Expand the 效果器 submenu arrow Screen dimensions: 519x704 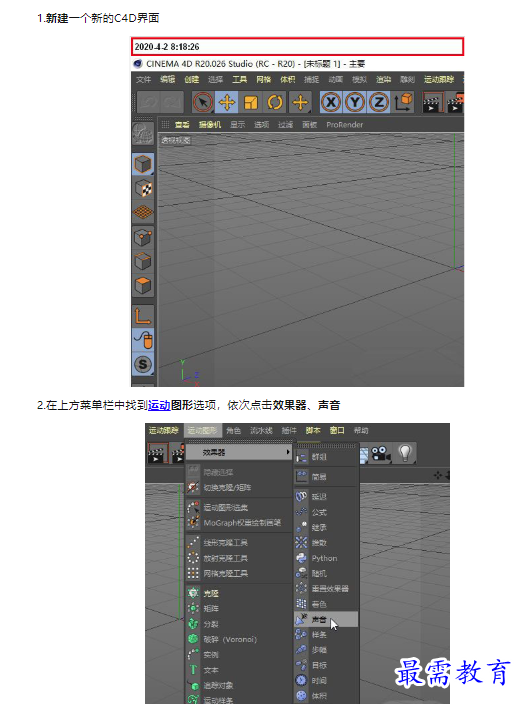point(288,452)
